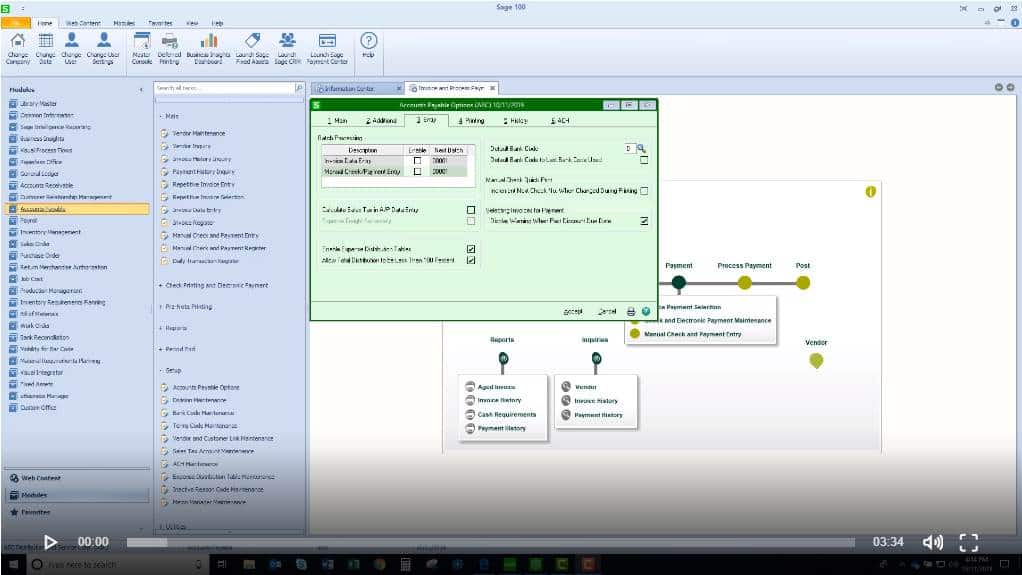Click the Cancel button in dialog
Viewport: 1022px width, 575px height.
(607, 311)
